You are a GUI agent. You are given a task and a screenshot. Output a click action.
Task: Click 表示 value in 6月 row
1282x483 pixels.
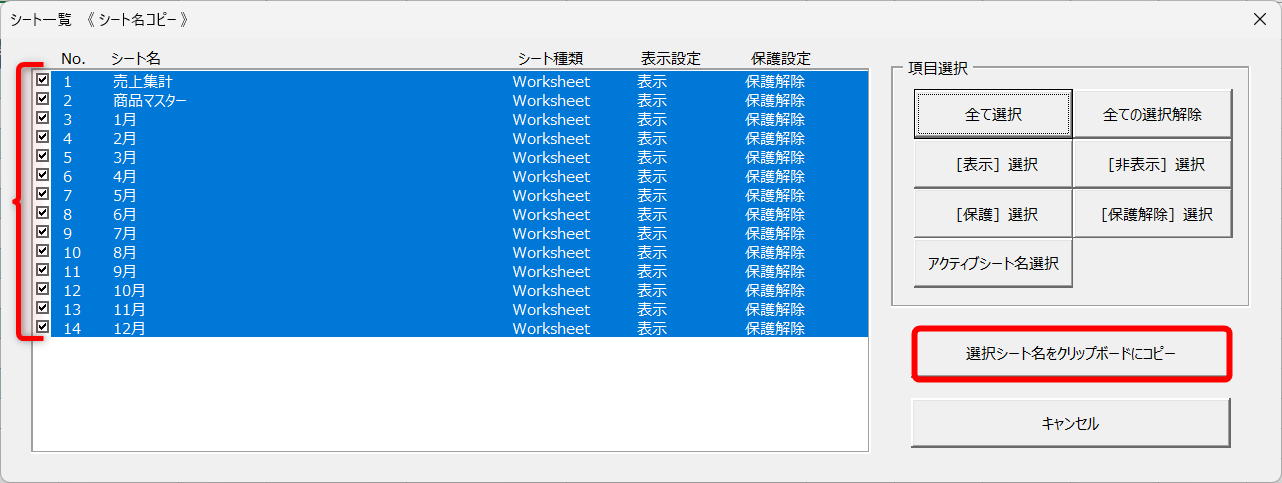[x=652, y=214]
